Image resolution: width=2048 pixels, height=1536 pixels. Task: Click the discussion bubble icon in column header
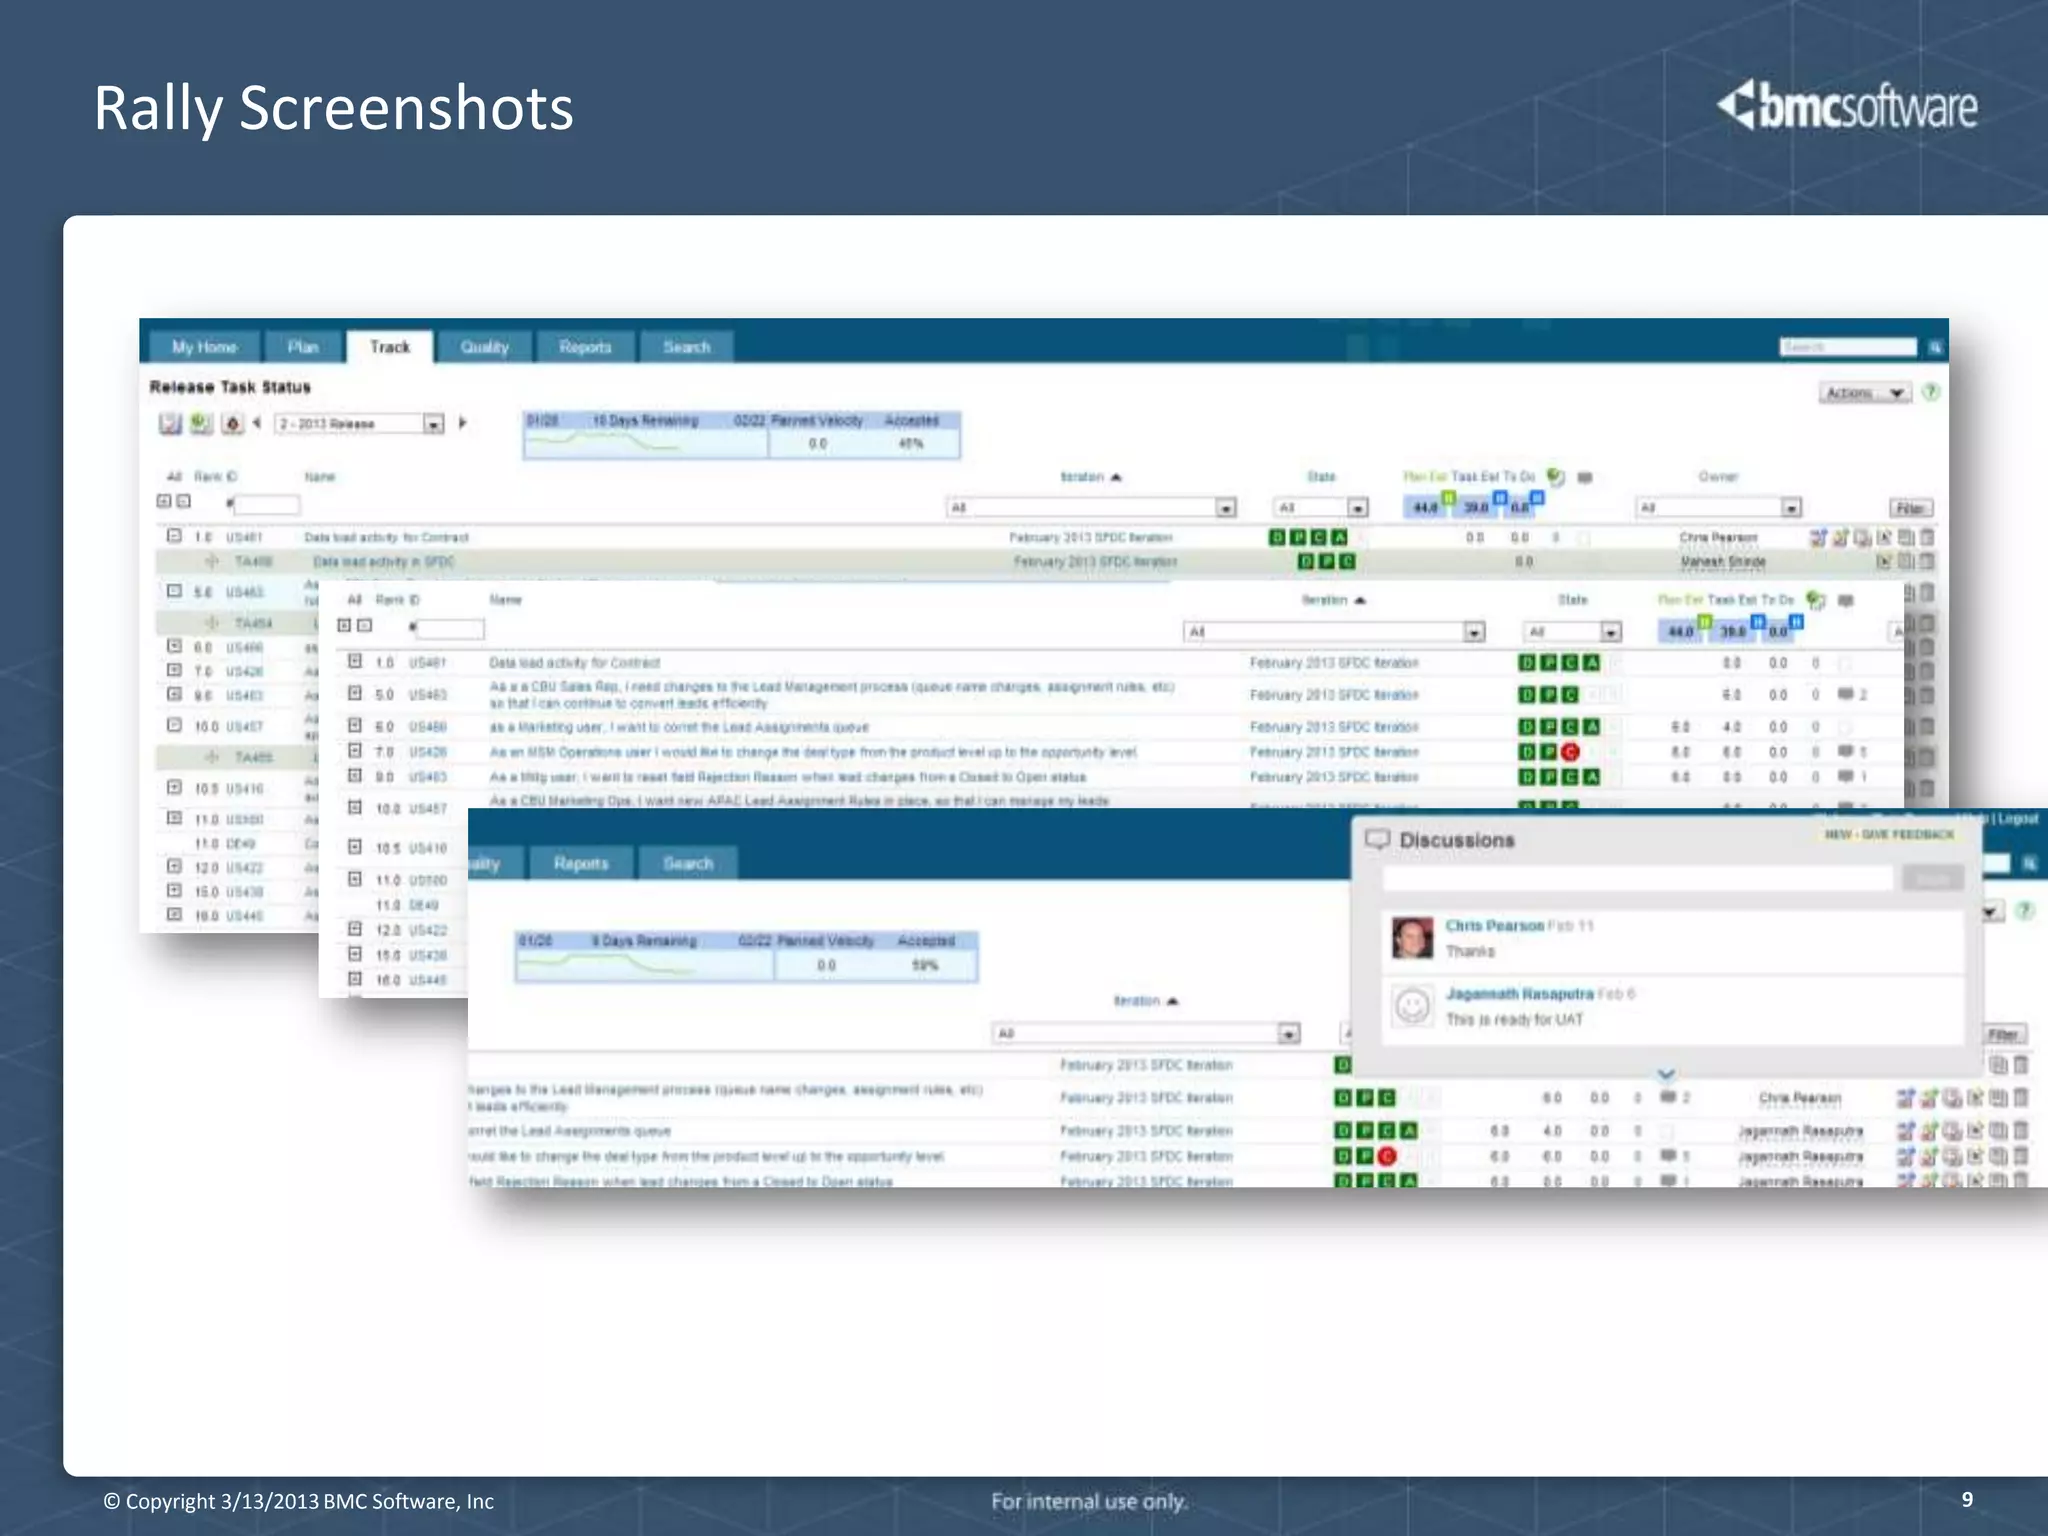point(1585,477)
